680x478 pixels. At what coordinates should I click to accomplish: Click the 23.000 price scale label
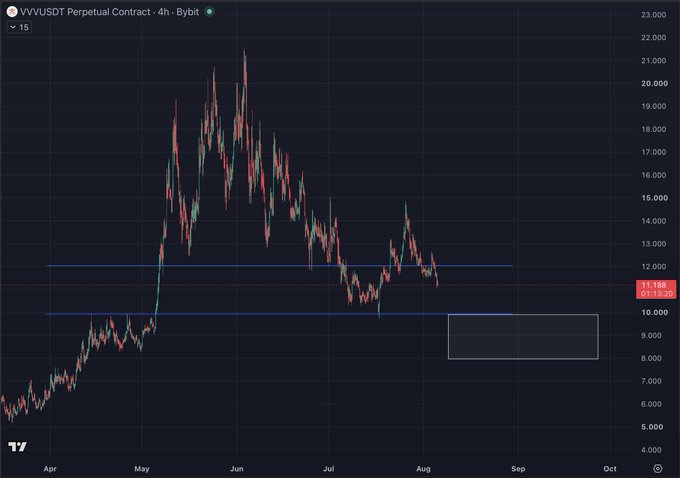[654, 15]
